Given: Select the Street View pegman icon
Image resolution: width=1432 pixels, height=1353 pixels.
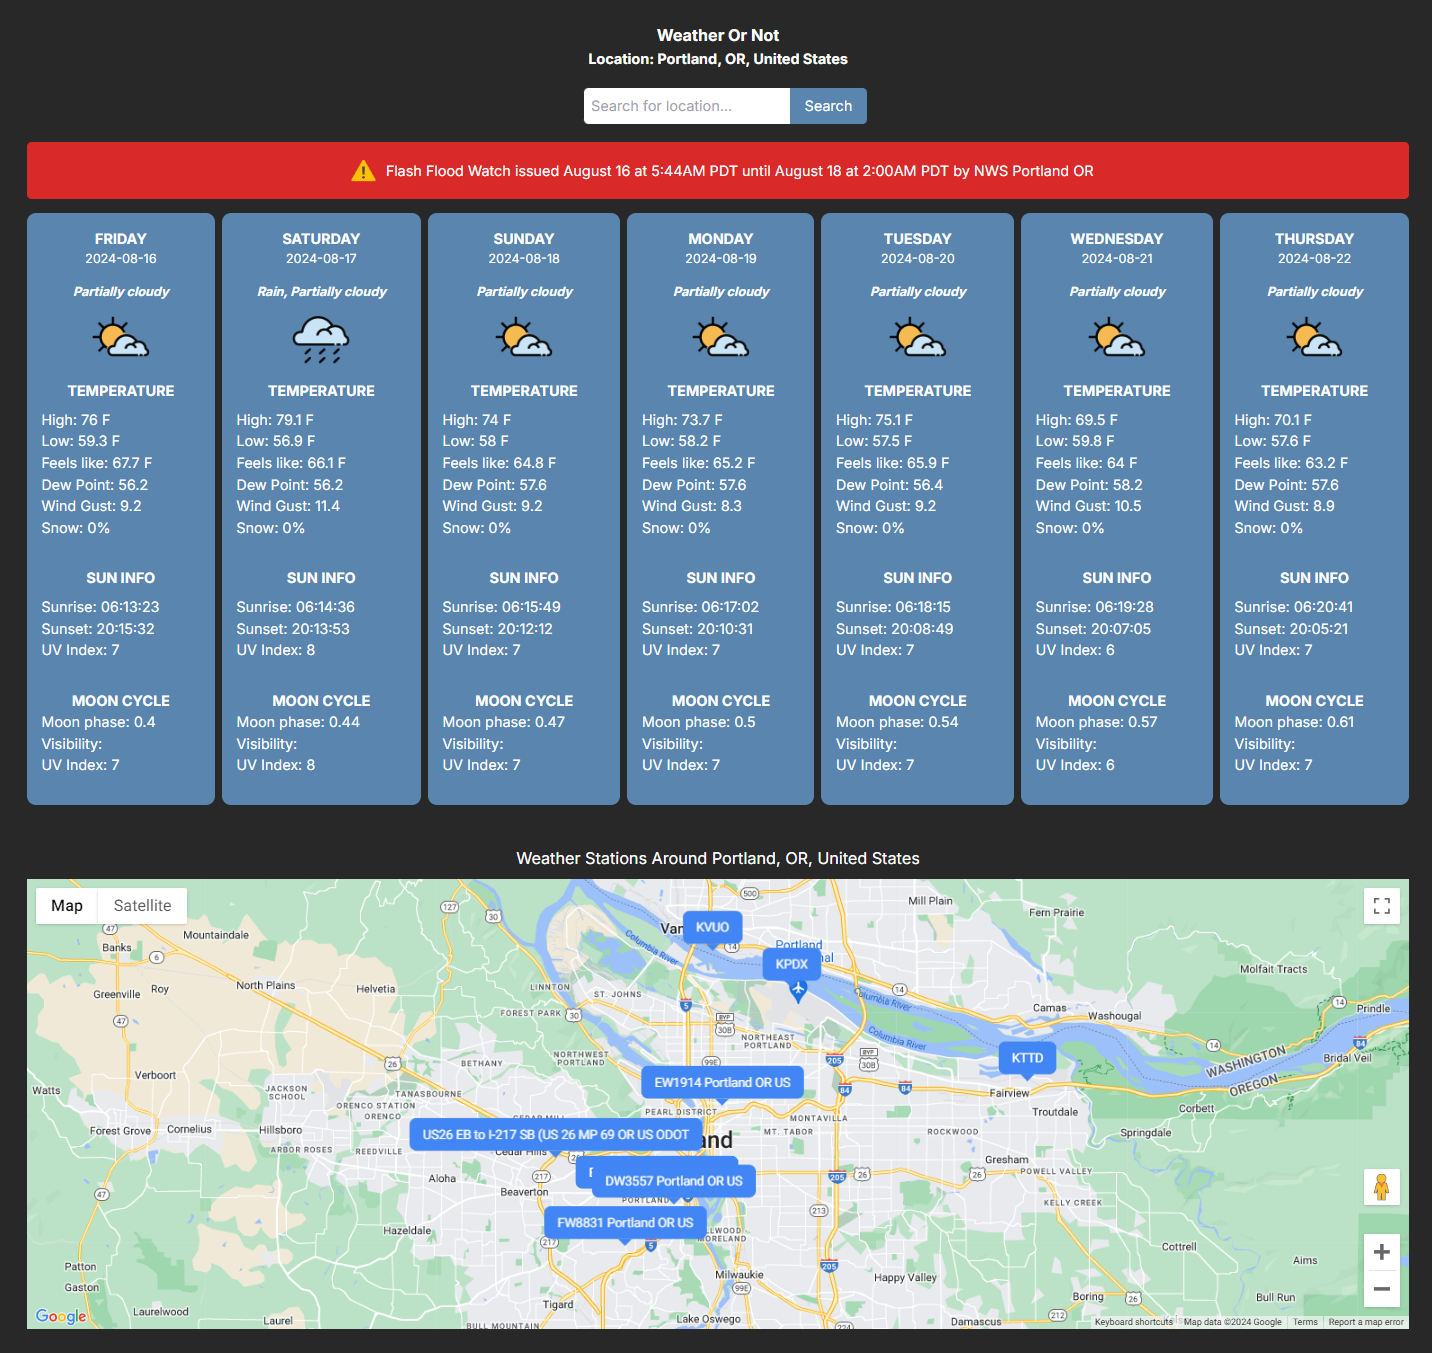Looking at the screenshot, I should [1382, 1187].
